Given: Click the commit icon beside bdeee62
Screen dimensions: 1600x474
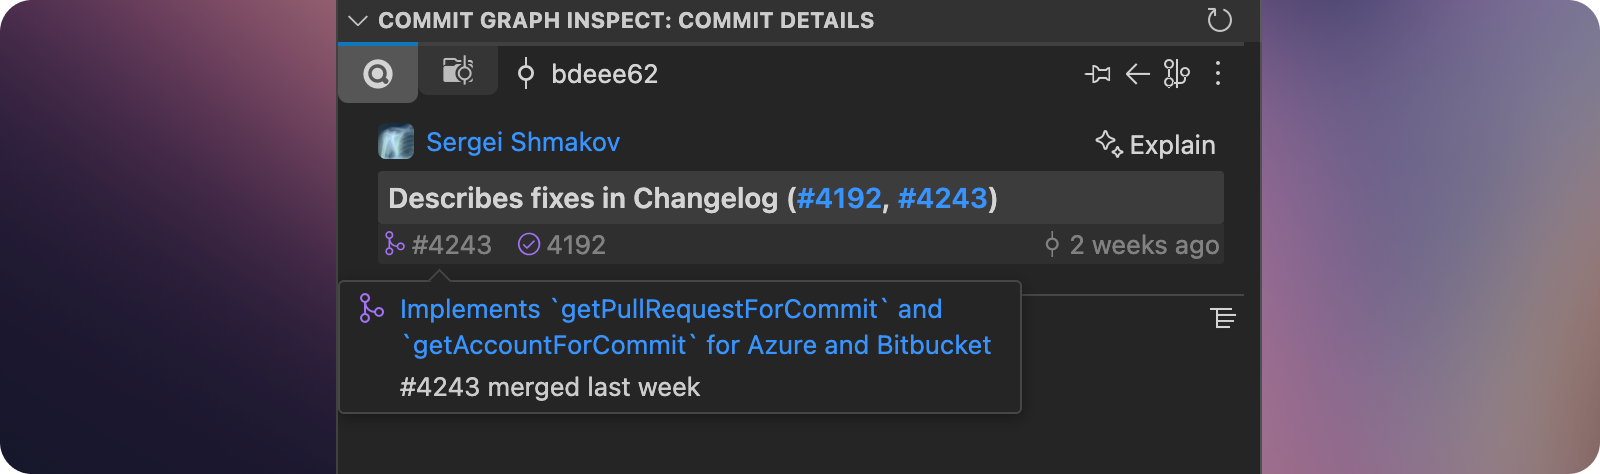Looking at the screenshot, I should 526,74.
